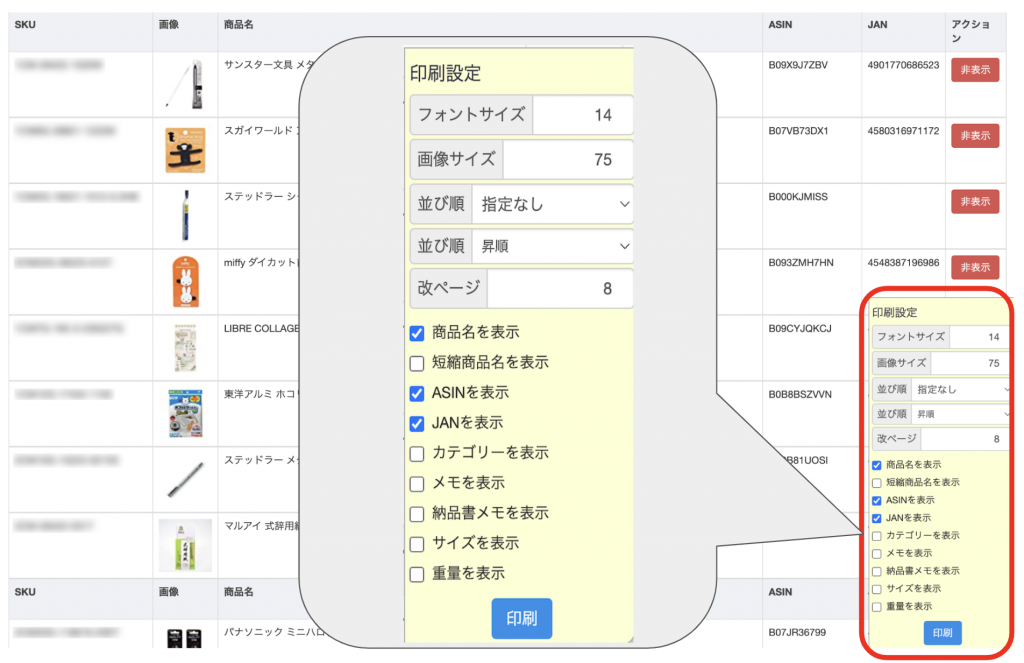This screenshot has height=663, width=1024.
Task: Click the blue 印刷 button in the enlarged settings
Action: click(522, 618)
